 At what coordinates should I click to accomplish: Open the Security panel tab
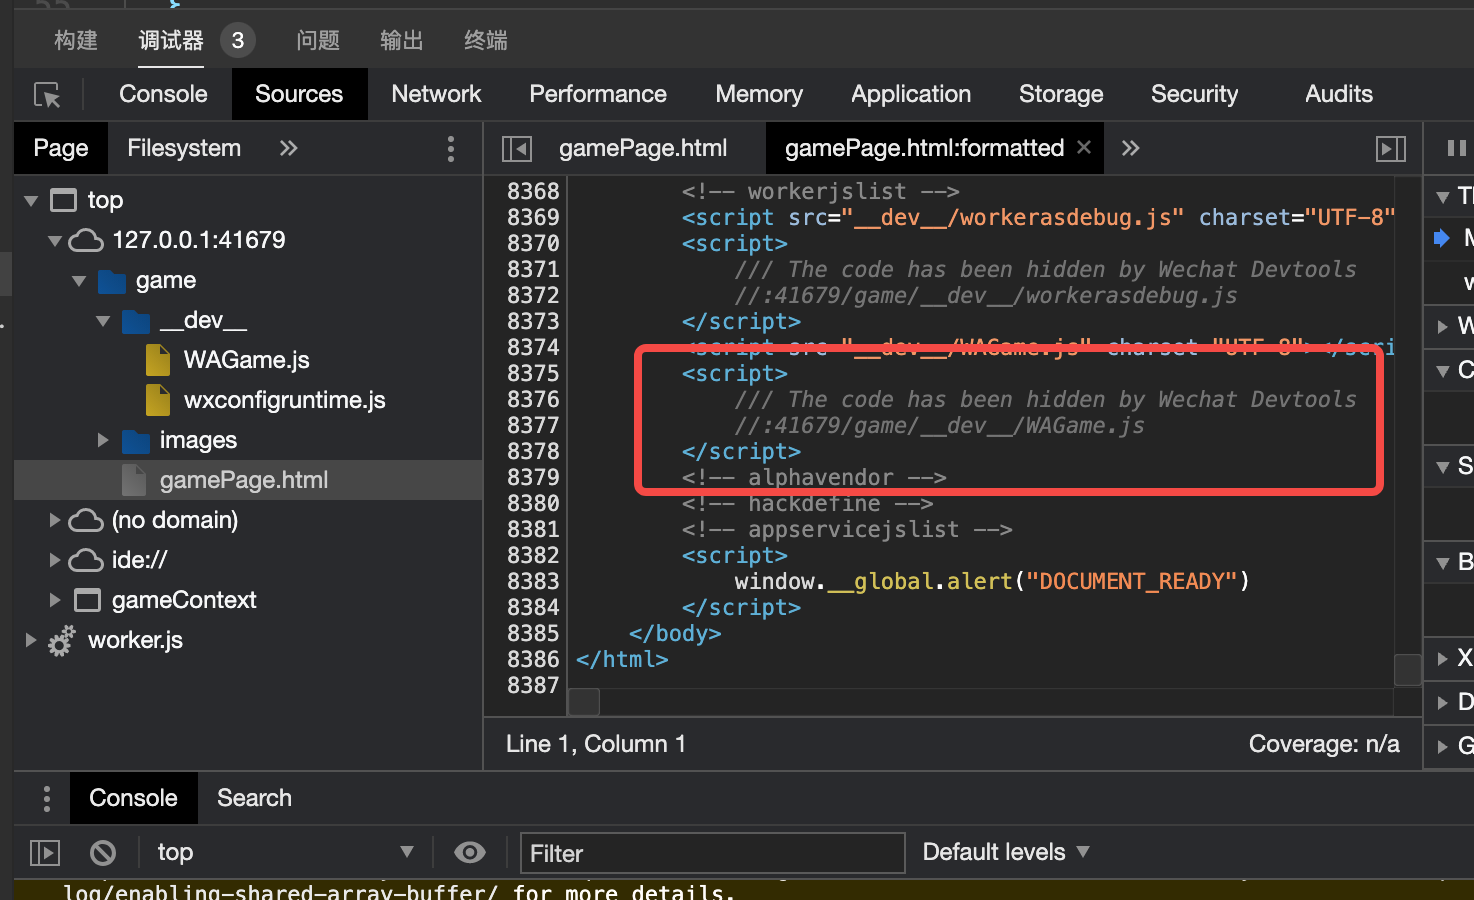[1194, 94]
